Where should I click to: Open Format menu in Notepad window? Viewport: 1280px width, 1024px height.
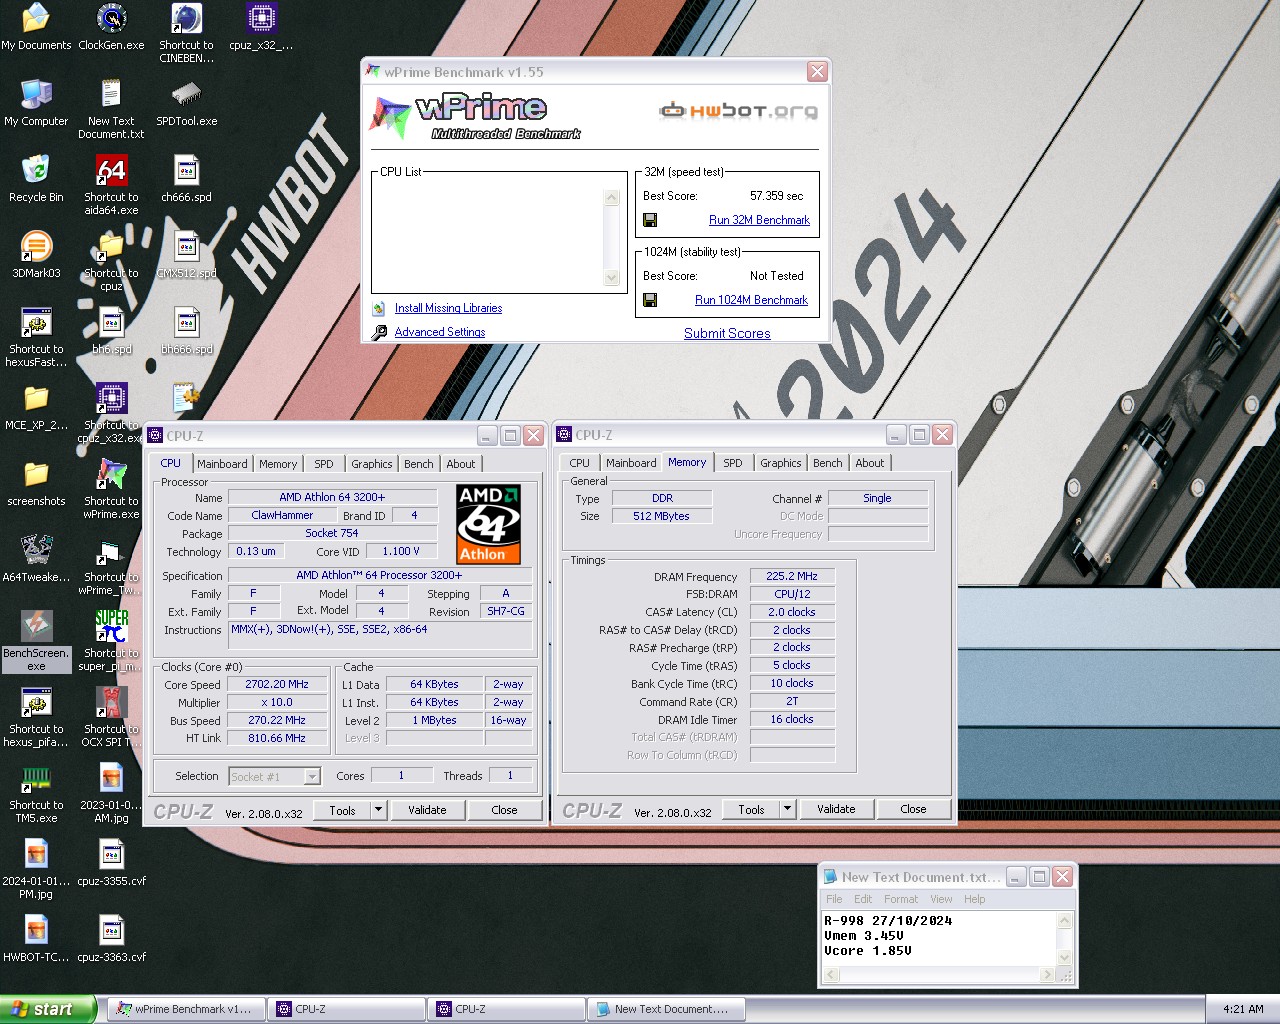(901, 899)
